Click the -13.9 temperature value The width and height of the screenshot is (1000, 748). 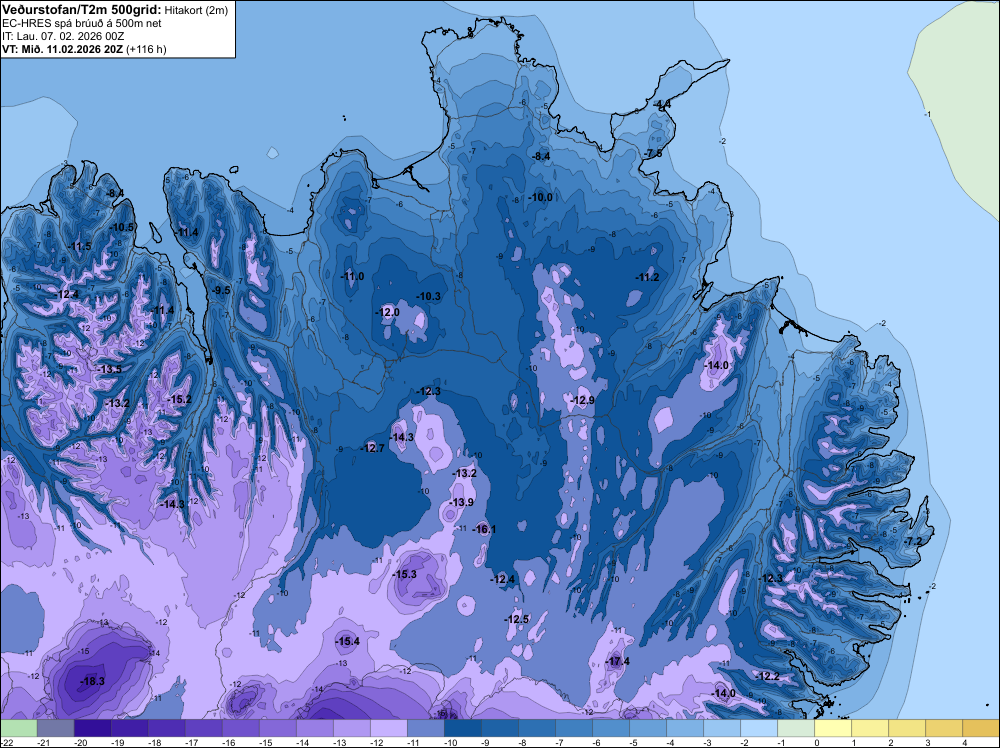point(461,502)
